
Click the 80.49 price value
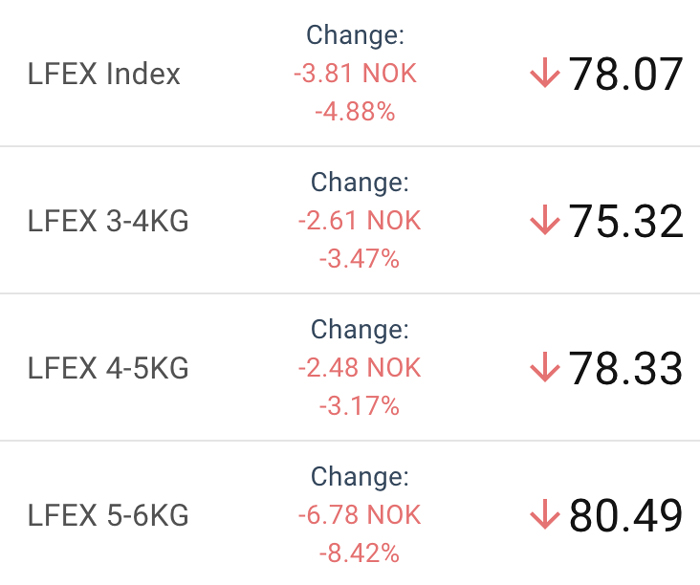(625, 515)
